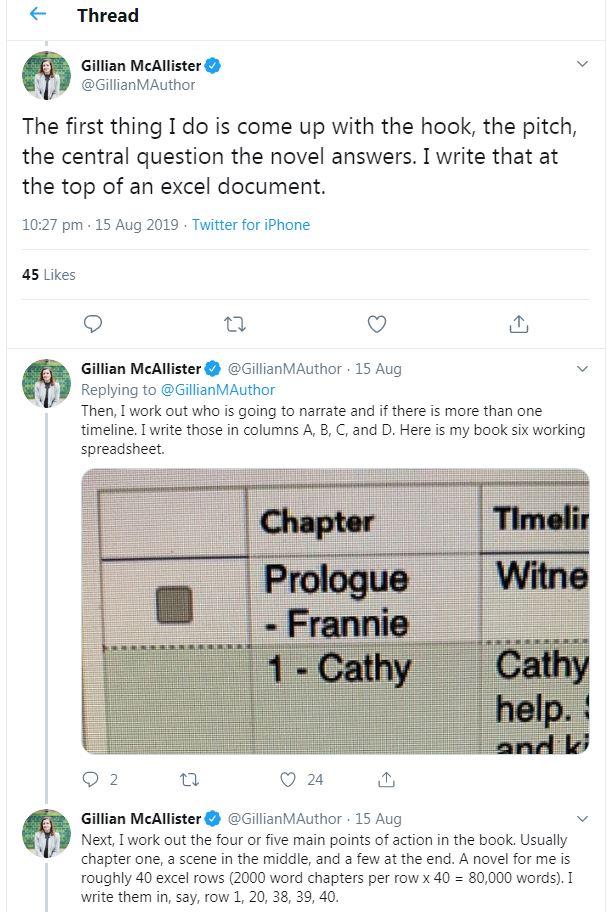The image size is (607, 912).
Task: Open Gillian McAllister's name on the main tweet
Action: pyautogui.click(x=141, y=66)
